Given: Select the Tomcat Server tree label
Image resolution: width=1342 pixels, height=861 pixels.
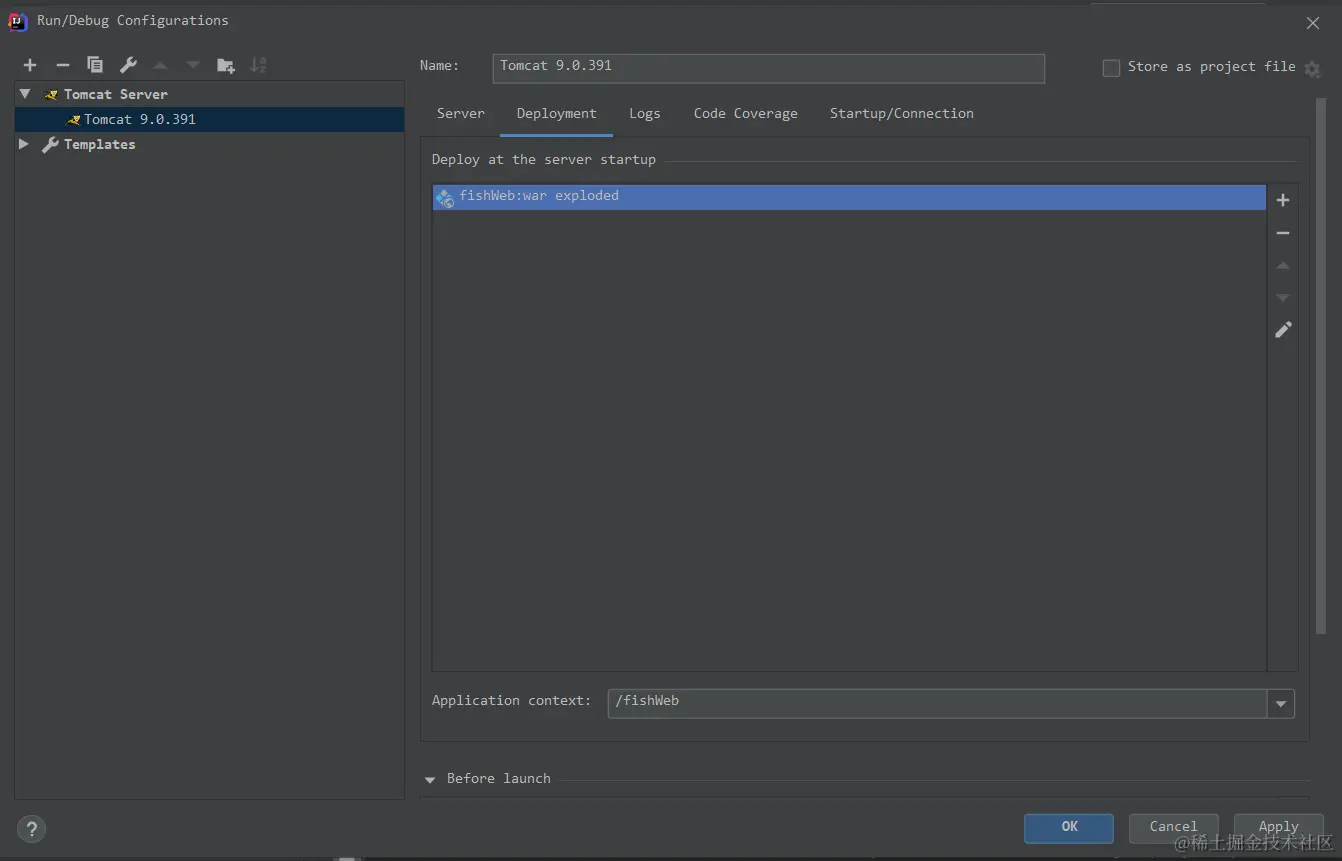Looking at the screenshot, I should pyautogui.click(x=116, y=94).
